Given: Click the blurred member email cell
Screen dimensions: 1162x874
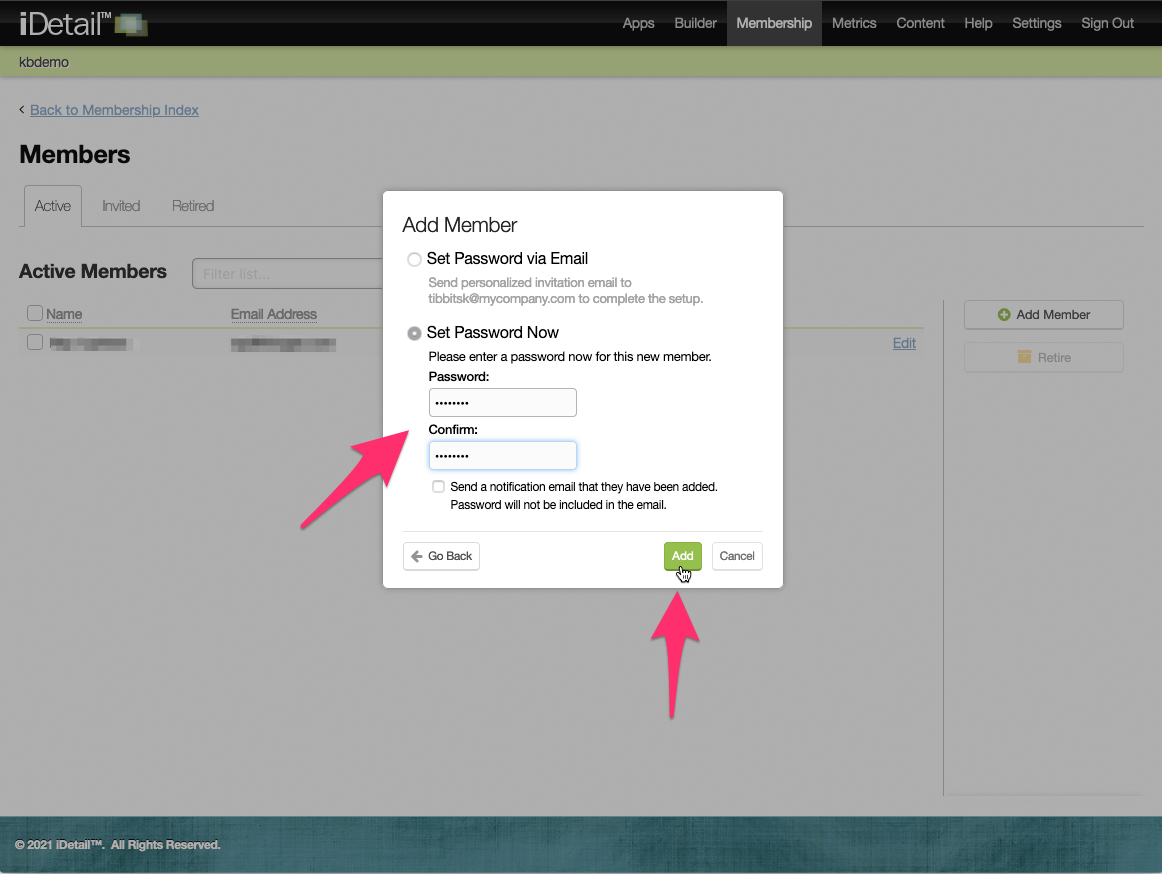Looking at the screenshot, I should pyautogui.click(x=283, y=343).
